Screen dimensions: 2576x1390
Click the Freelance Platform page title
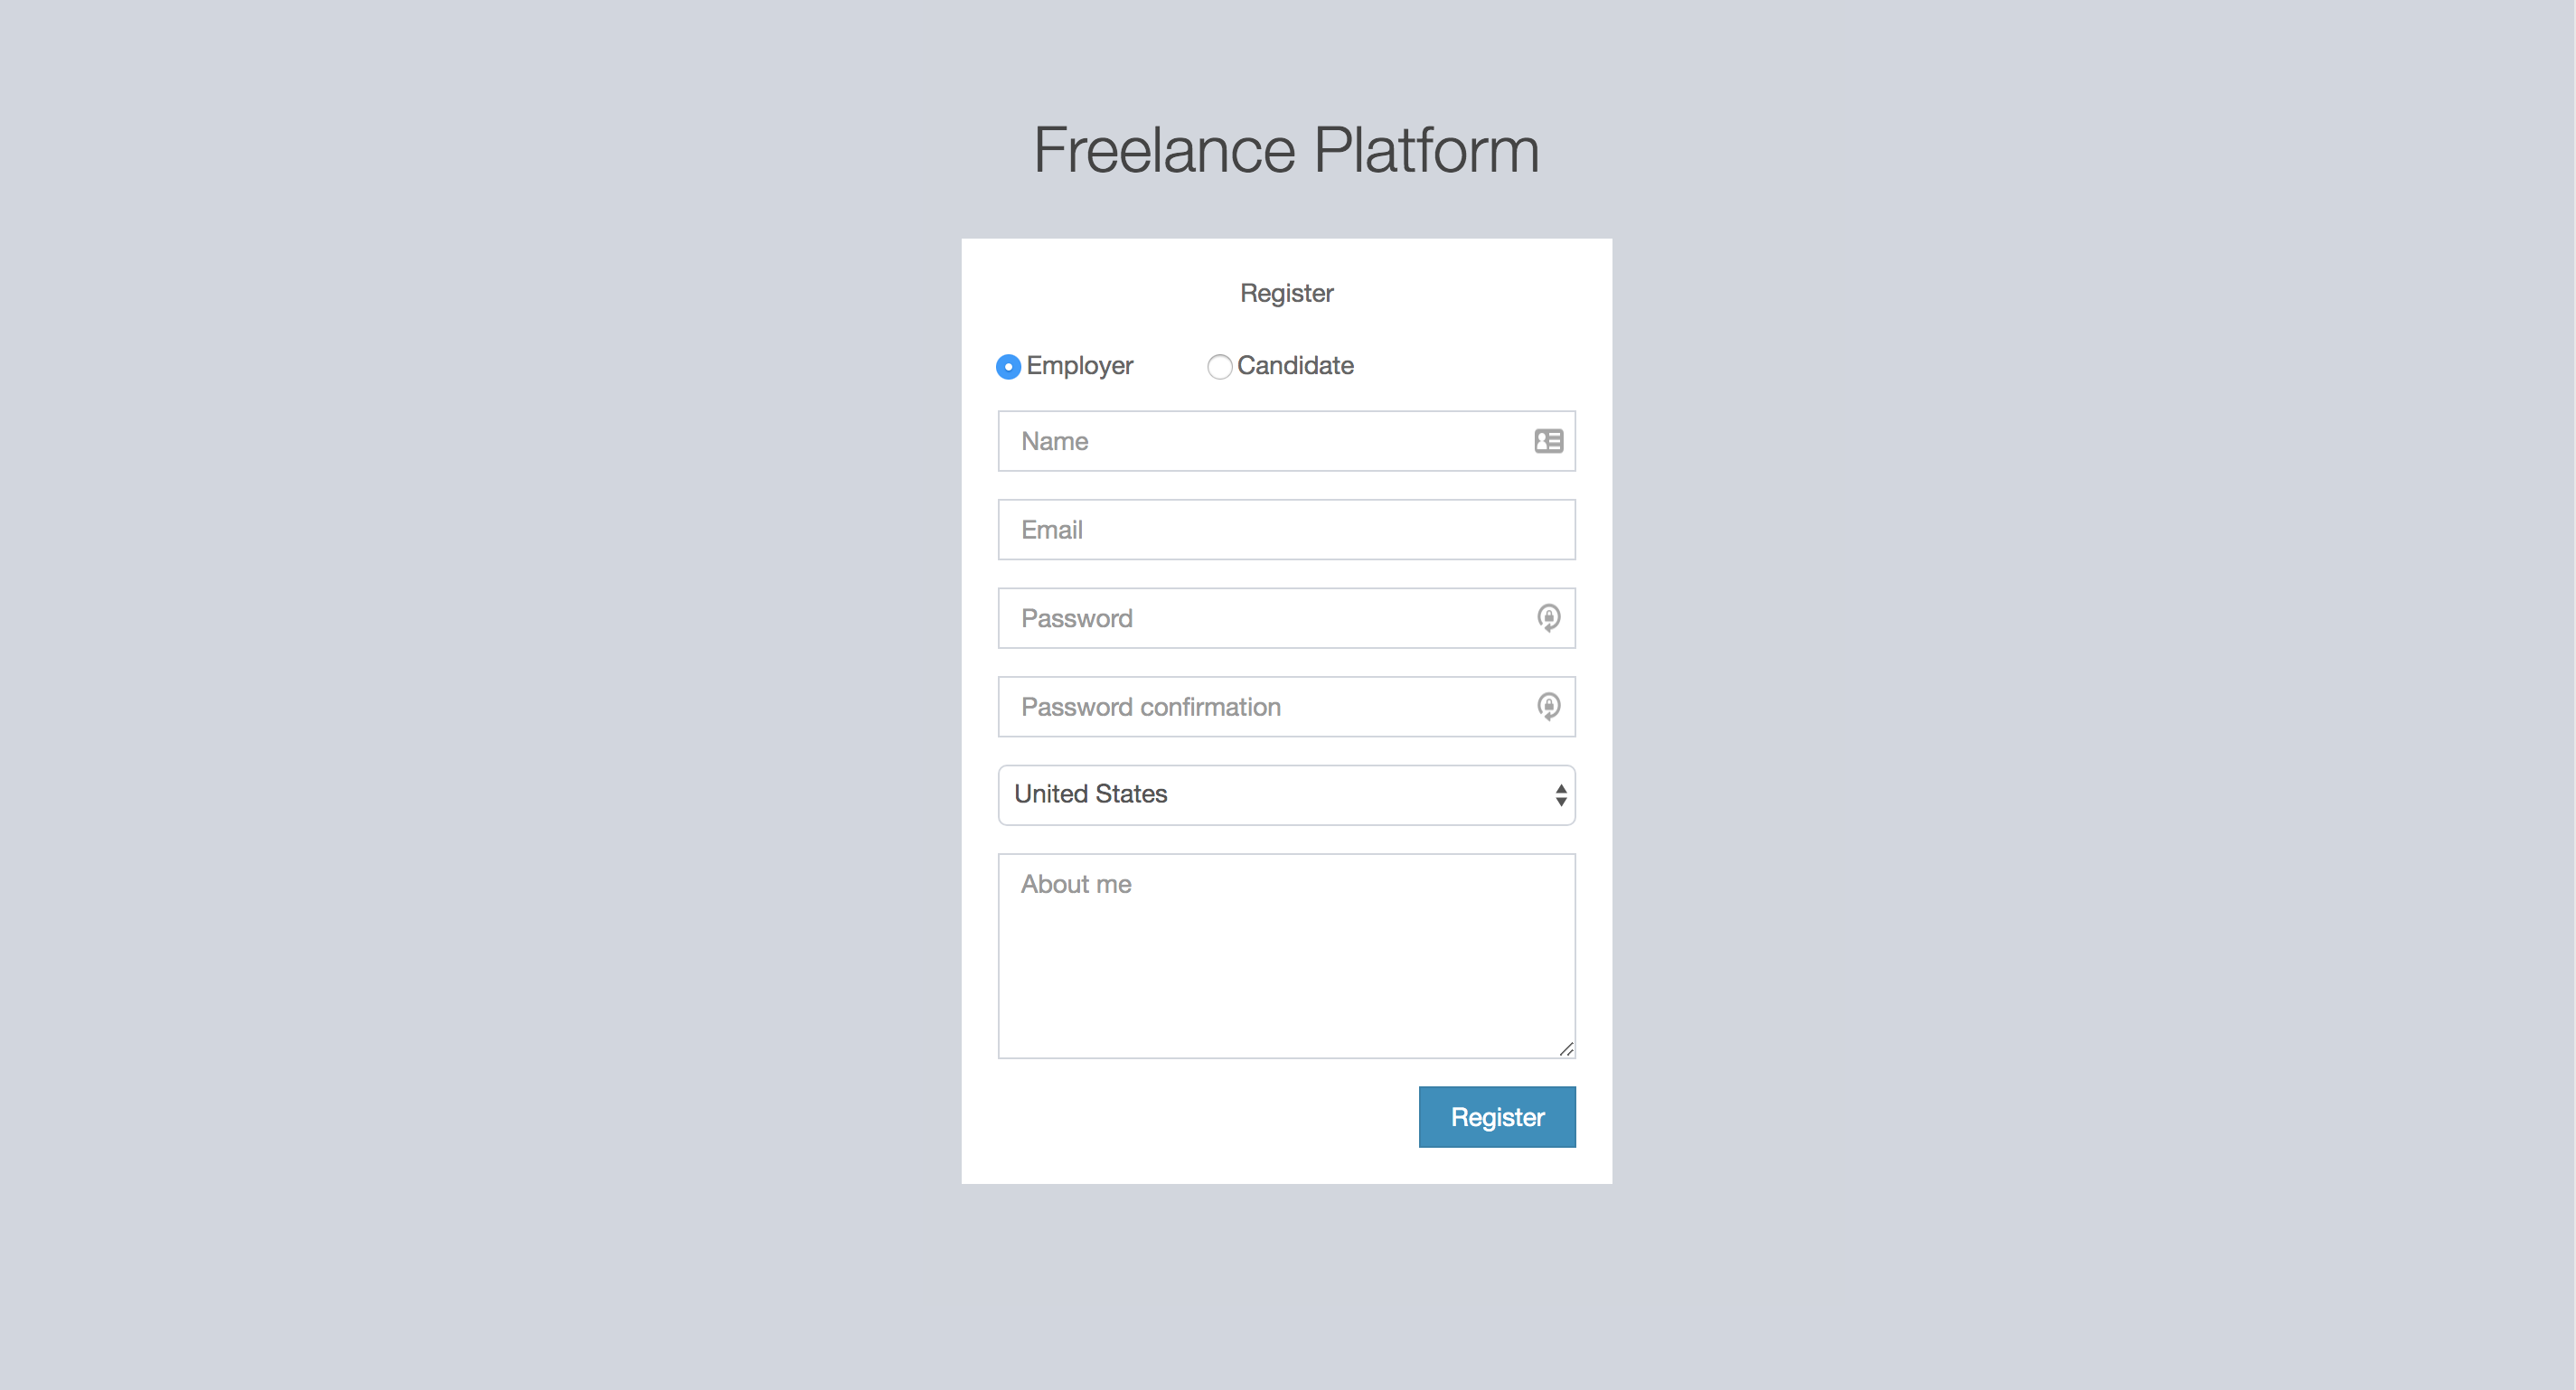pyautogui.click(x=1287, y=149)
